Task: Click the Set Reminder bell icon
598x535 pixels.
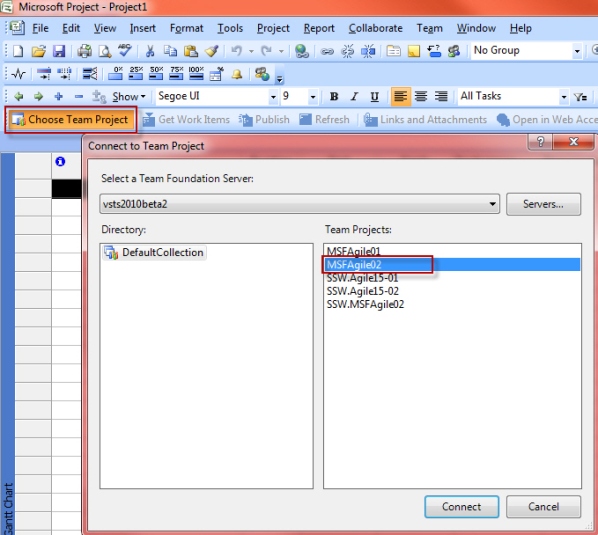Action: tap(237, 74)
